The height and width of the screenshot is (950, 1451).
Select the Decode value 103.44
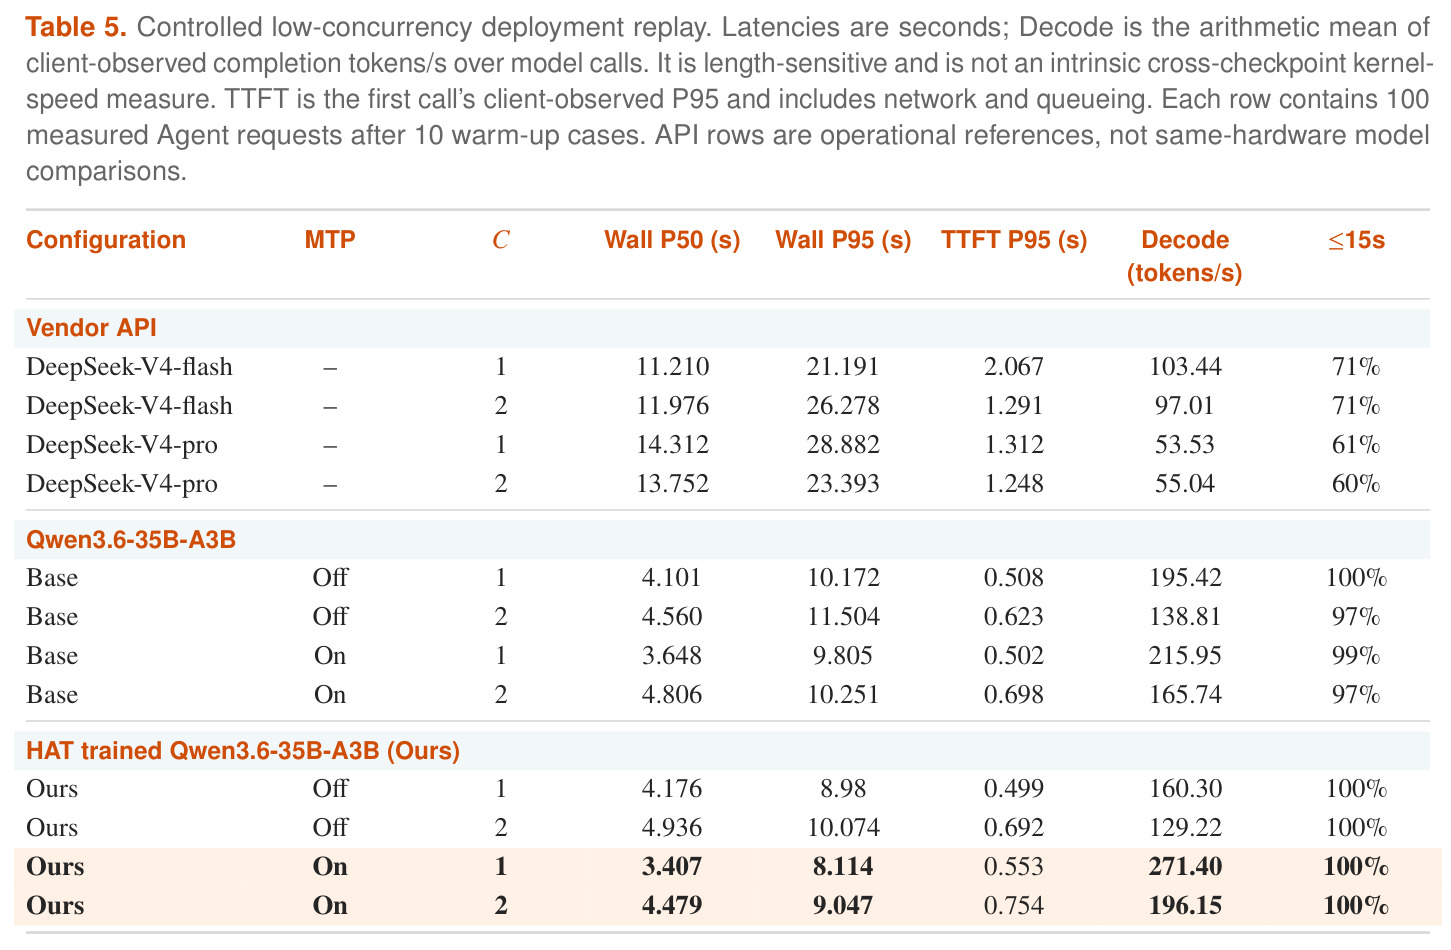click(1185, 367)
